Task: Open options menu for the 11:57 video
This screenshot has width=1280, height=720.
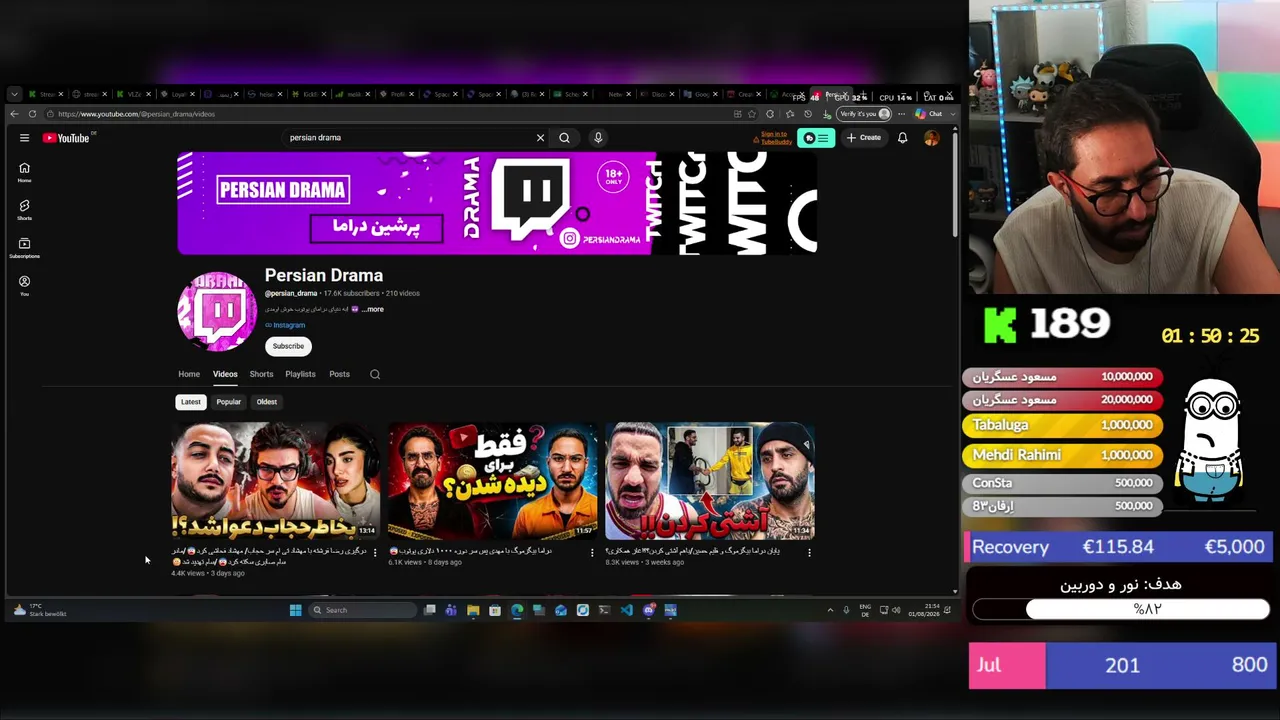Action: 592,552
